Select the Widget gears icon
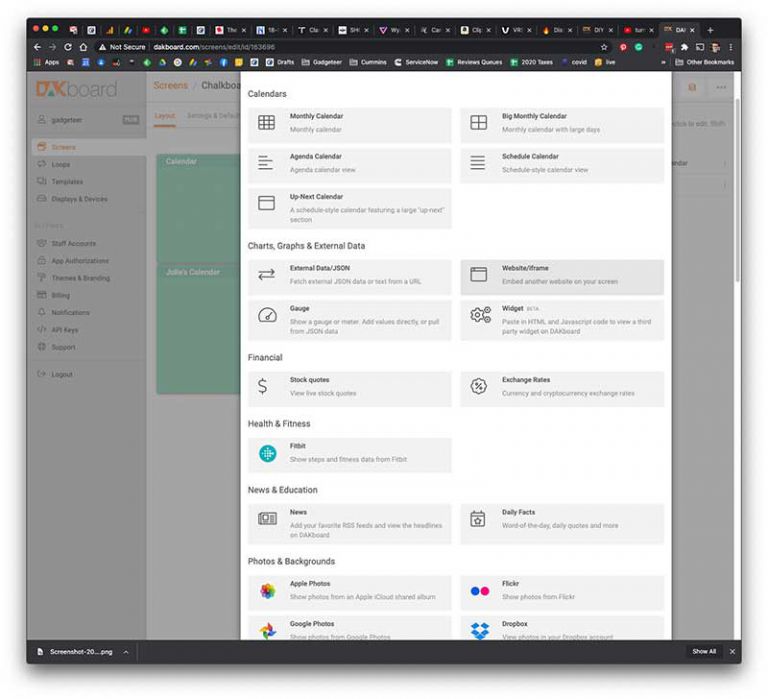 [x=479, y=315]
